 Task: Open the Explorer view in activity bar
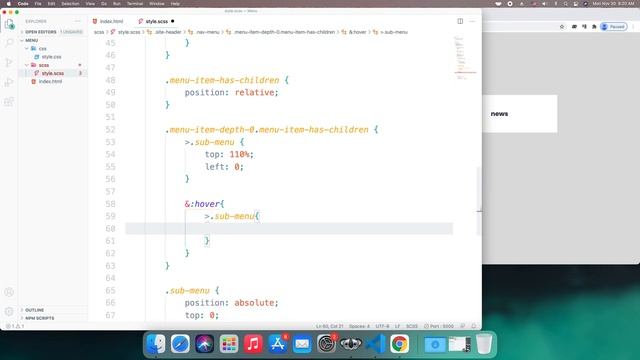(x=9, y=24)
